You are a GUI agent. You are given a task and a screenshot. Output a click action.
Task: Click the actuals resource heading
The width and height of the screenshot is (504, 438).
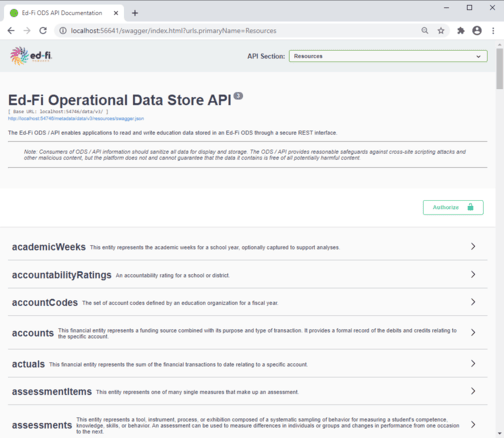[x=28, y=364]
